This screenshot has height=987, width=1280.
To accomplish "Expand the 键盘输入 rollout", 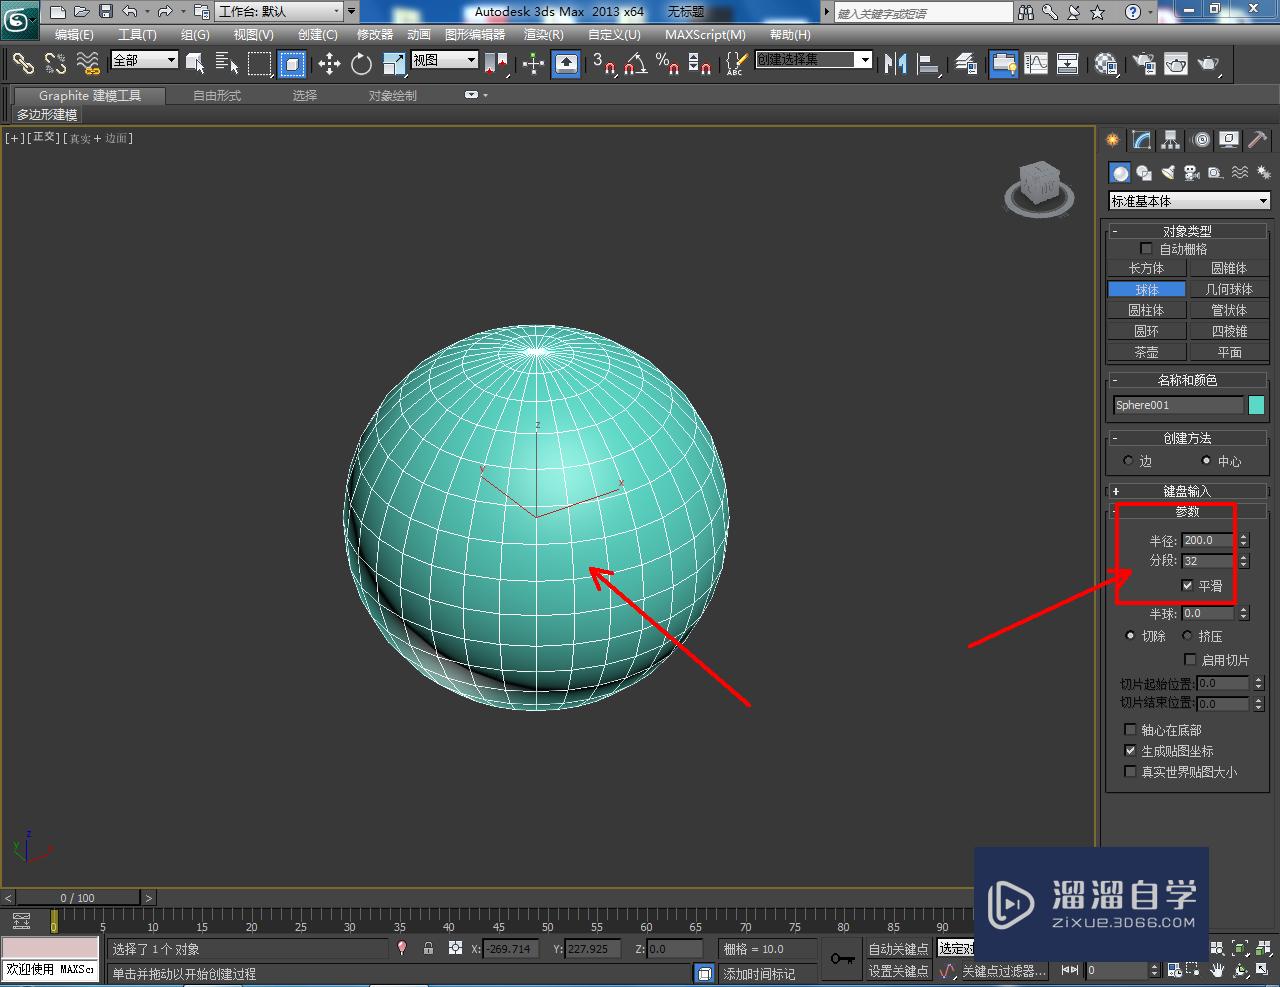I will [x=1187, y=491].
